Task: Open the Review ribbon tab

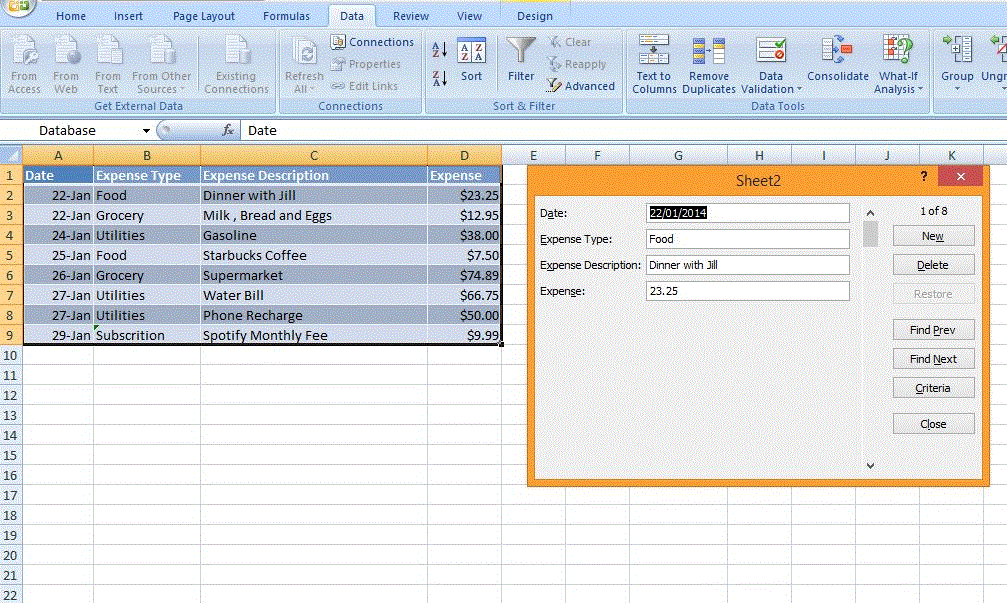Action: [410, 16]
